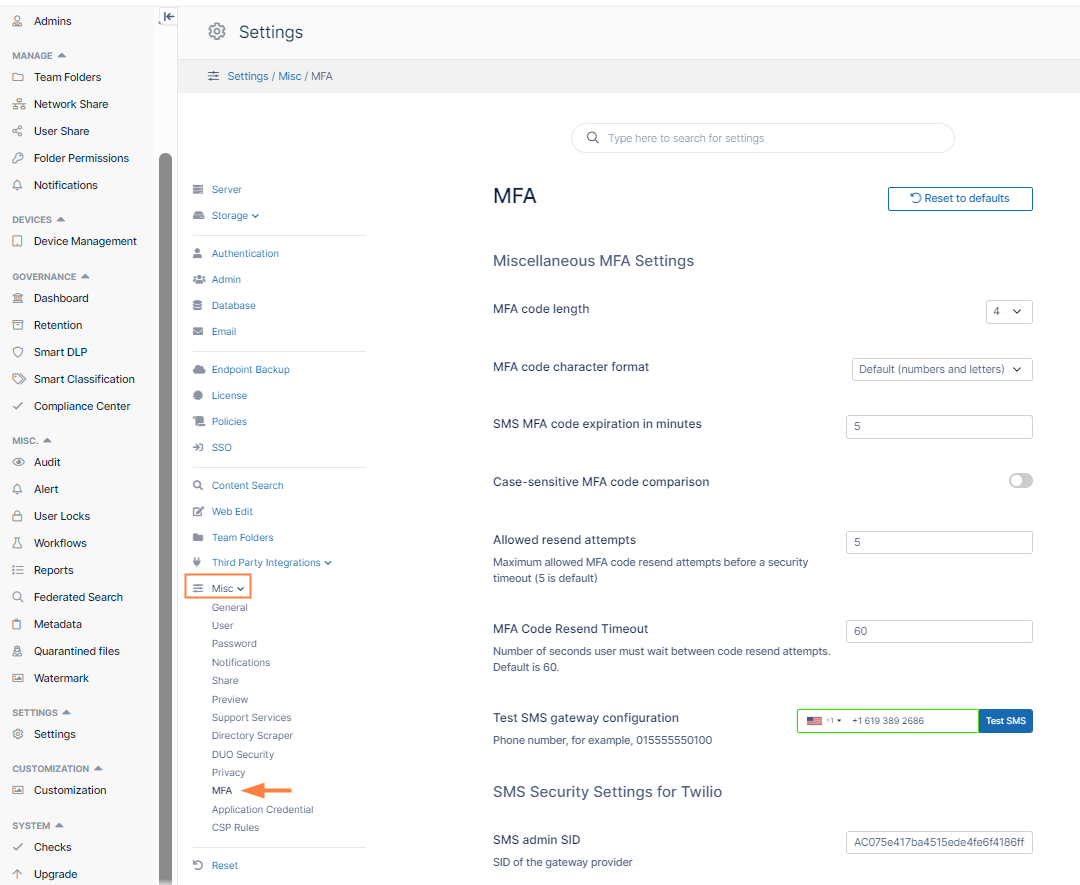The height and width of the screenshot is (885, 1080).
Task: Click the Audit eye icon
Action: (x=19, y=462)
